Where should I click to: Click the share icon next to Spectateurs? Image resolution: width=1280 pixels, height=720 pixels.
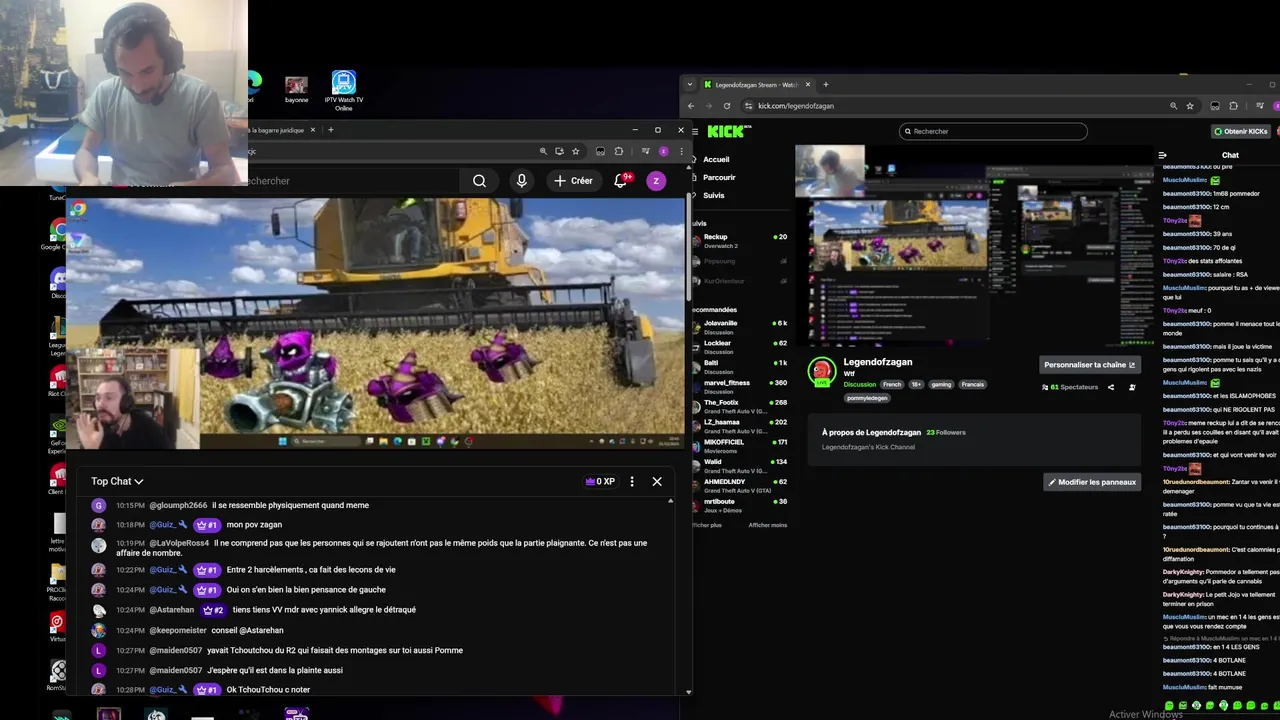1111,387
